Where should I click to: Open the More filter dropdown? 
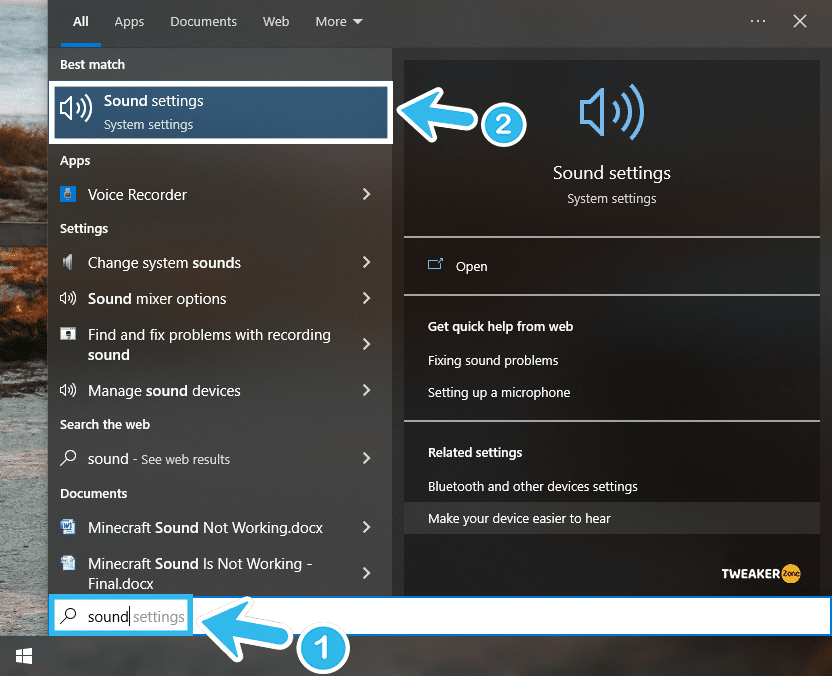pos(339,22)
